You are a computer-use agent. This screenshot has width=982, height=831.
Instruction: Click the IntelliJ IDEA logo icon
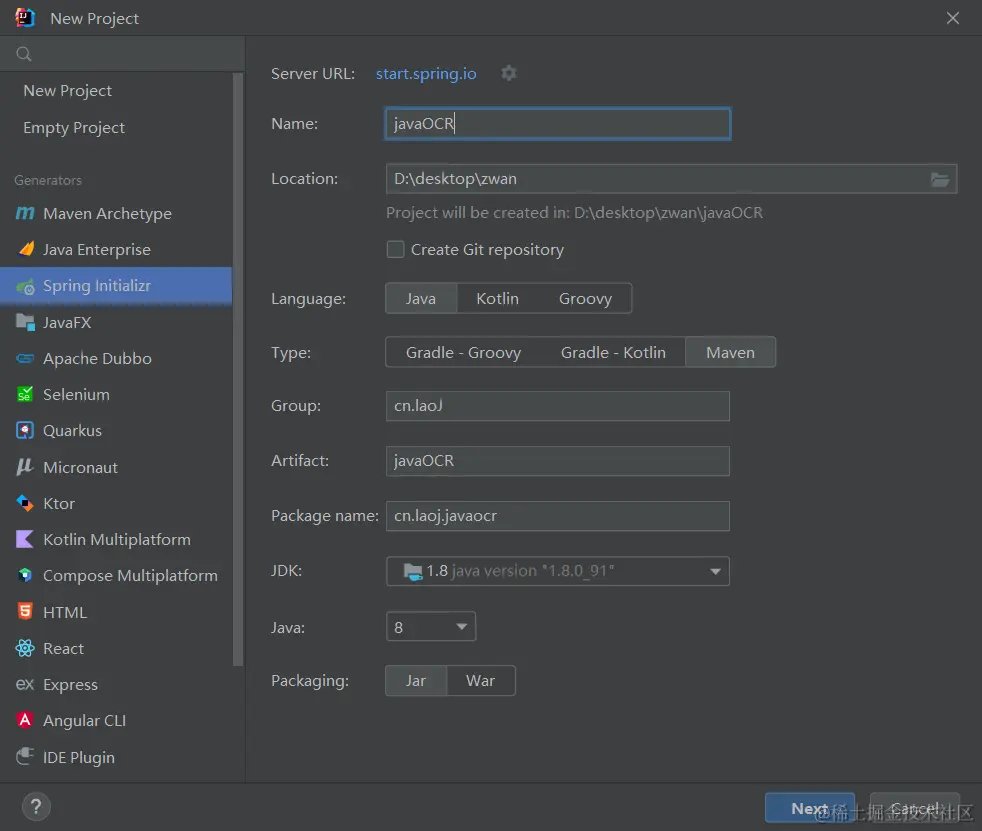tap(24, 18)
